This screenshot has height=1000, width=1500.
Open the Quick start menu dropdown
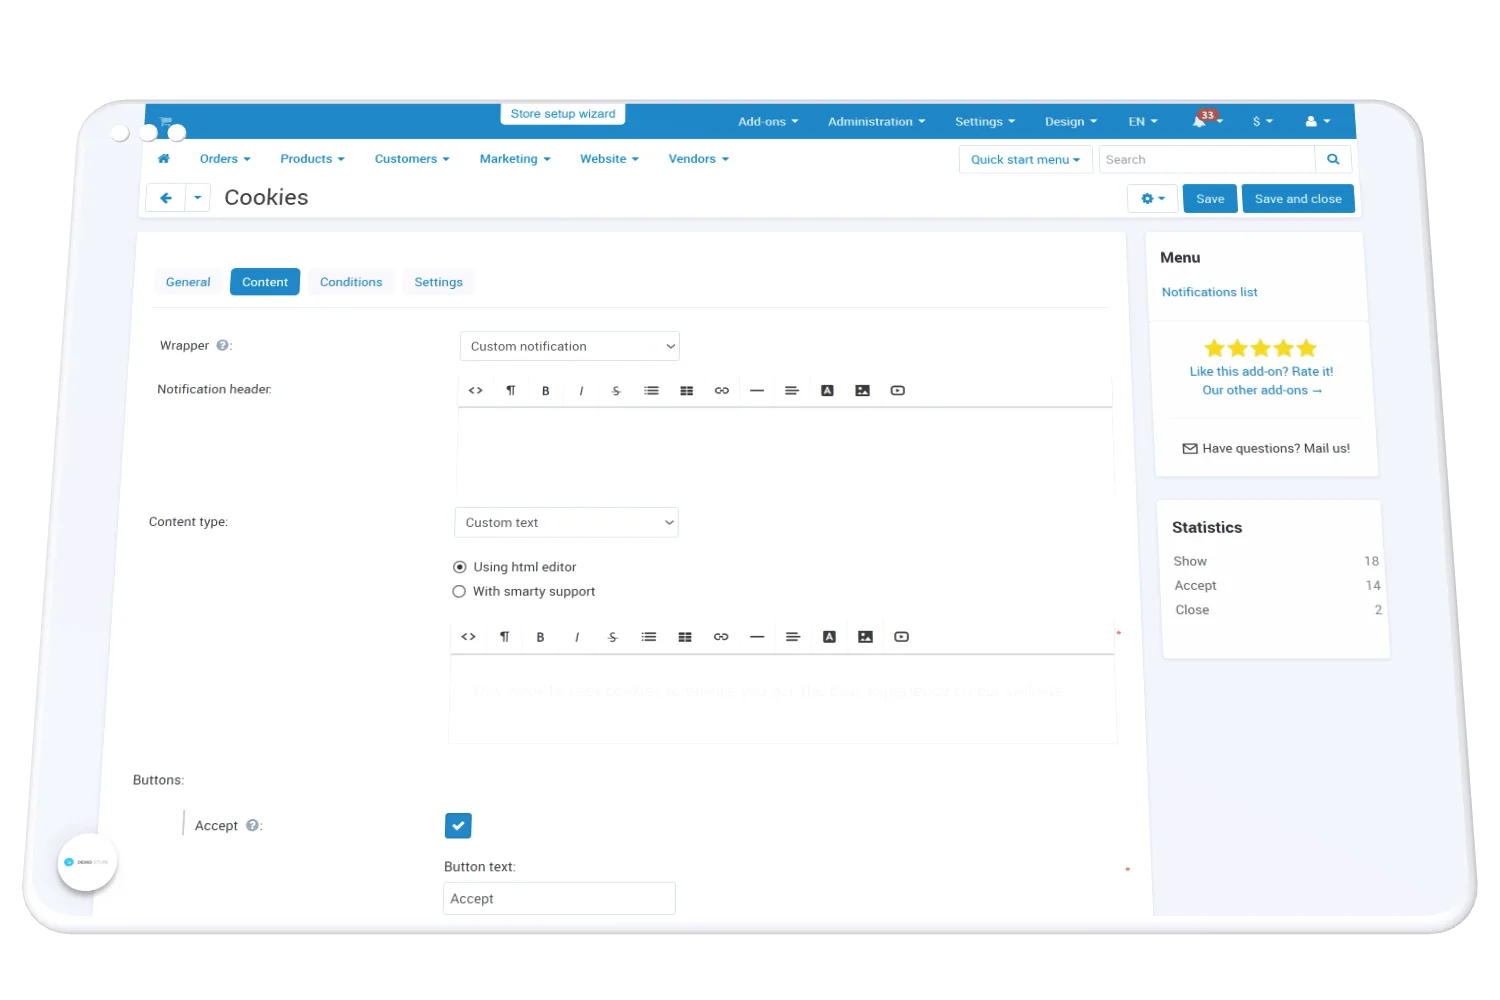pos(1025,160)
